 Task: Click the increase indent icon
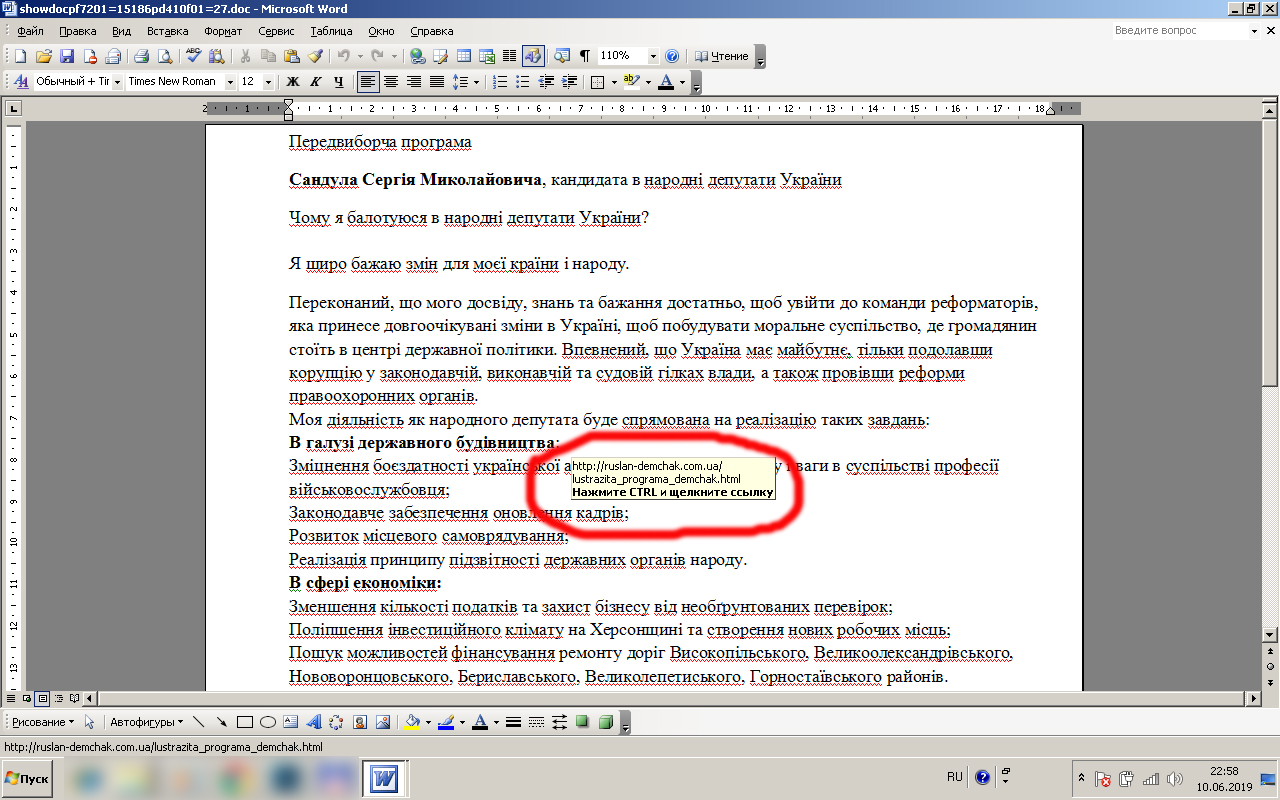(569, 82)
